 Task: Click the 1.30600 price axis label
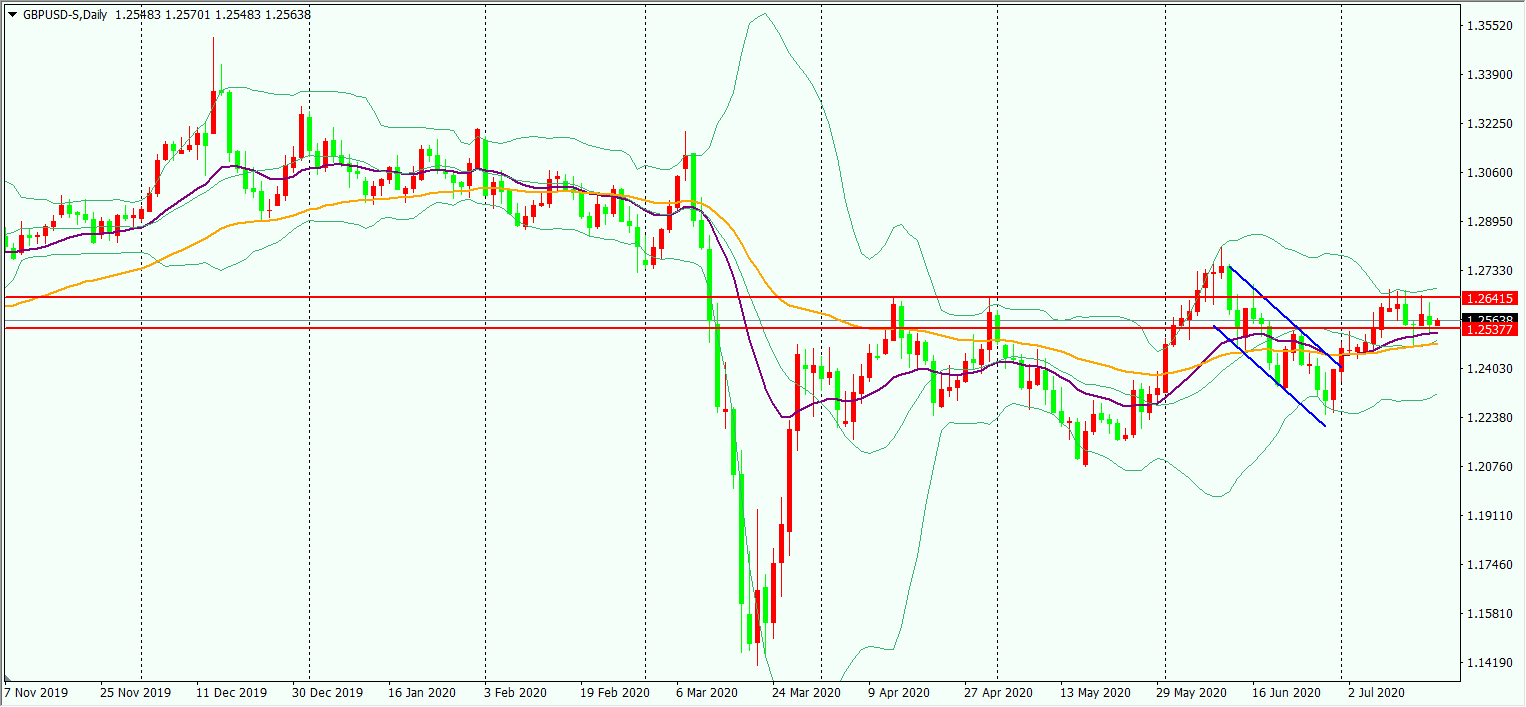click(1489, 173)
